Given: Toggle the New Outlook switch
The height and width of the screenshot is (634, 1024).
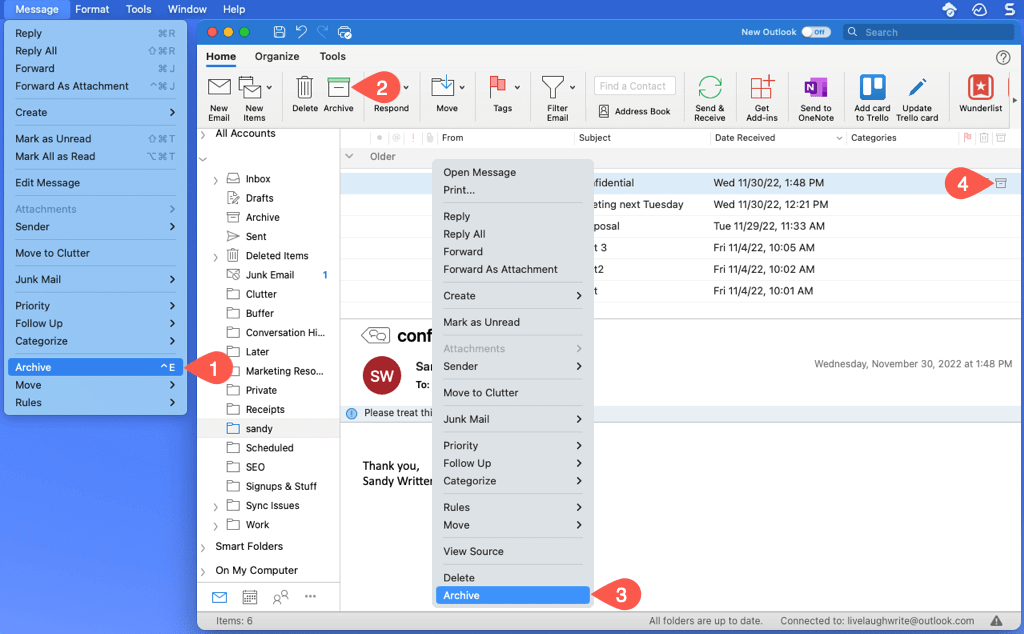Looking at the screenshot, I should pyautogui.click(x=816, y=32).
